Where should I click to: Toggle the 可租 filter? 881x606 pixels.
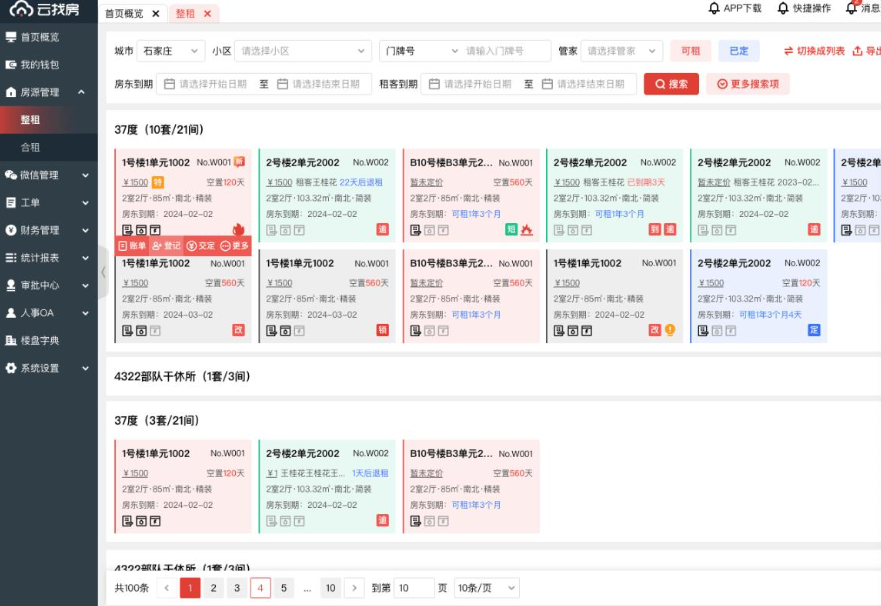point(691,51)
